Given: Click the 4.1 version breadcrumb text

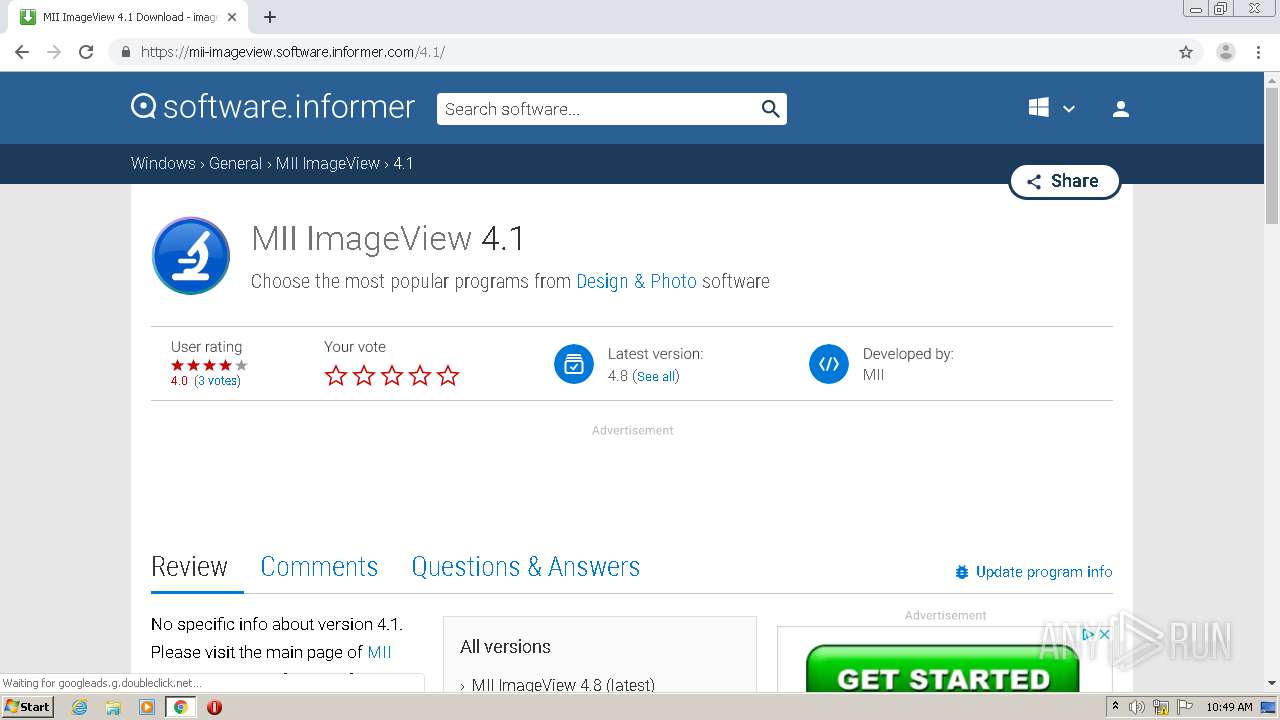Looking at the screenshot, I should (x=403, y=163).
